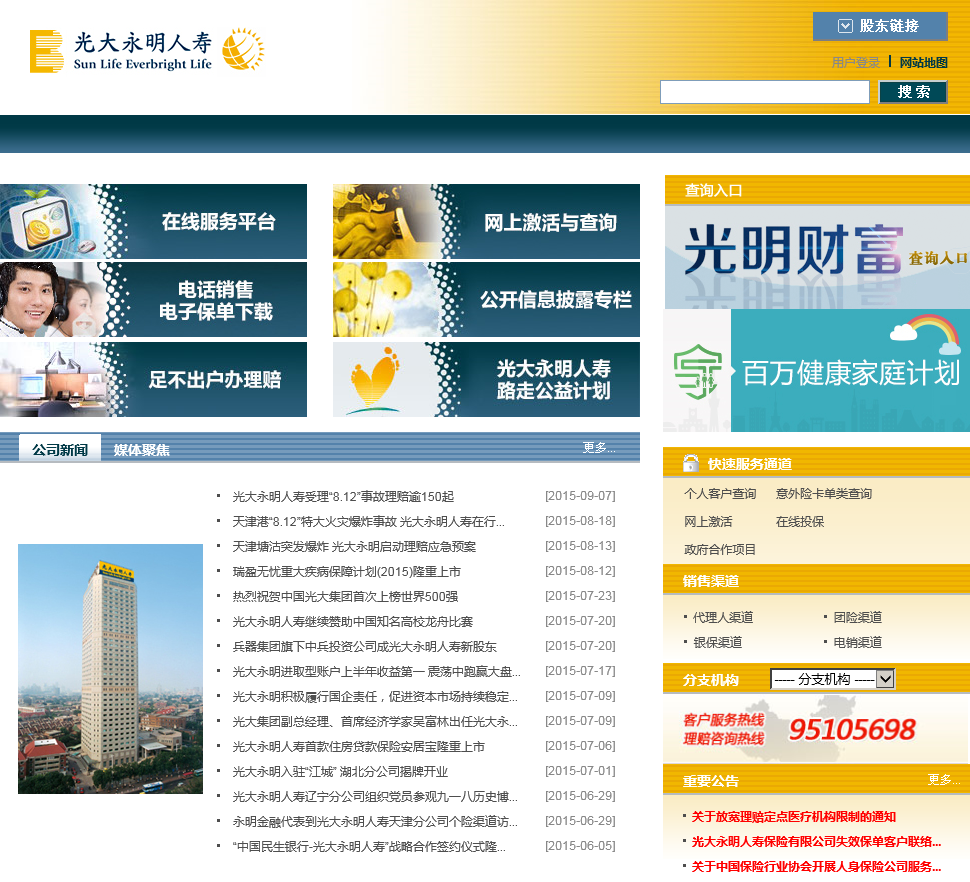This screenshot has height=882, width=970.
Task: Open the 电销渠道 sales channel
Action: (857, 643)
